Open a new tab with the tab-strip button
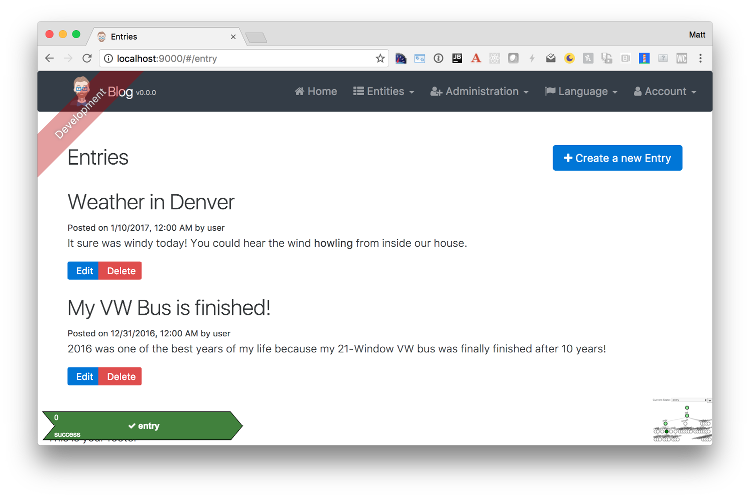This screenshot has width=750, height=499. (x=256, y=37)
